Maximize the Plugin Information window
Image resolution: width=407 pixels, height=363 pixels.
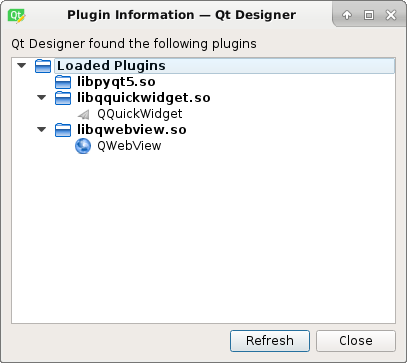tap(369, 15)
